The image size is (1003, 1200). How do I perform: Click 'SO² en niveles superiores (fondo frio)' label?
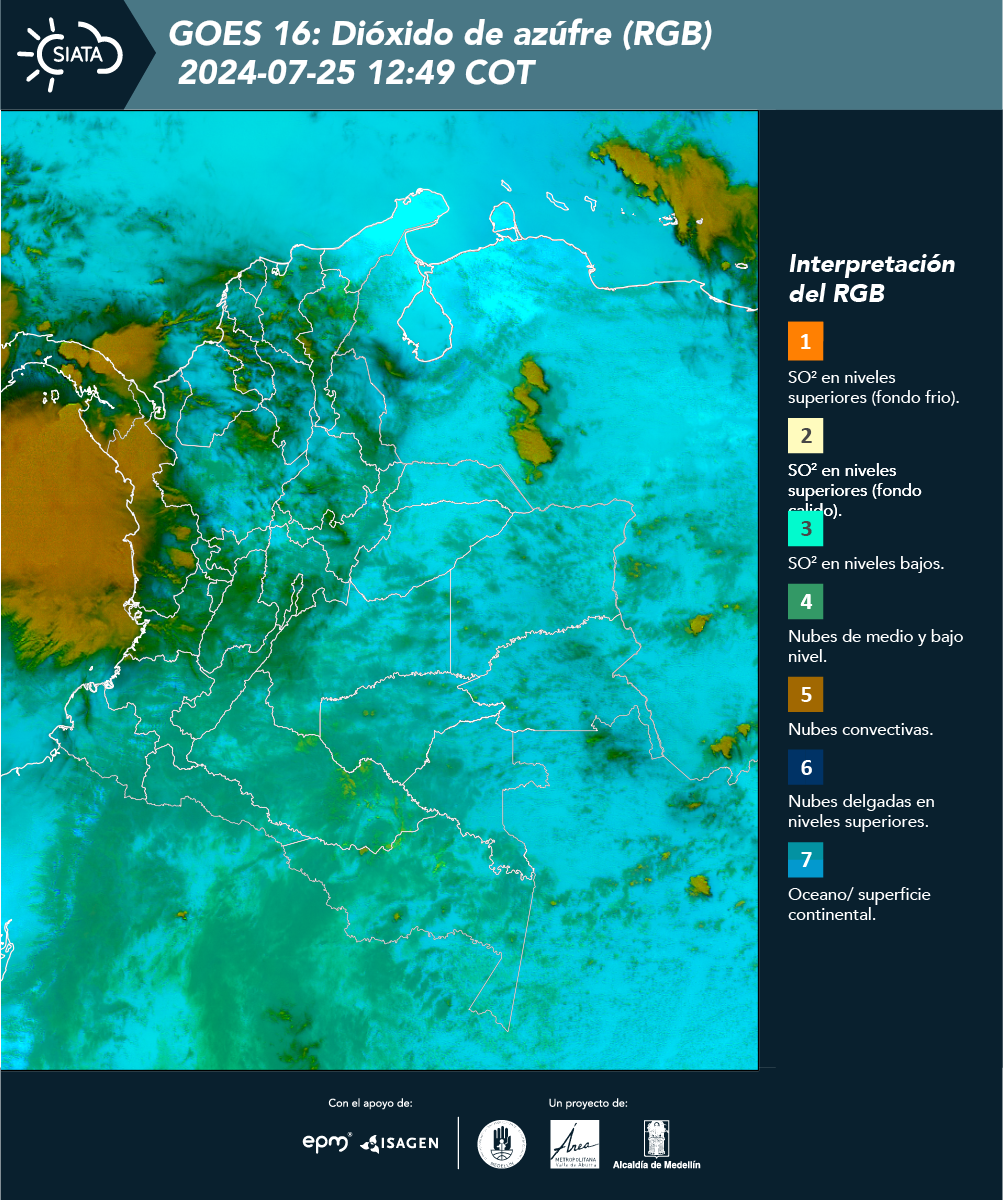[x=874, y=387]
